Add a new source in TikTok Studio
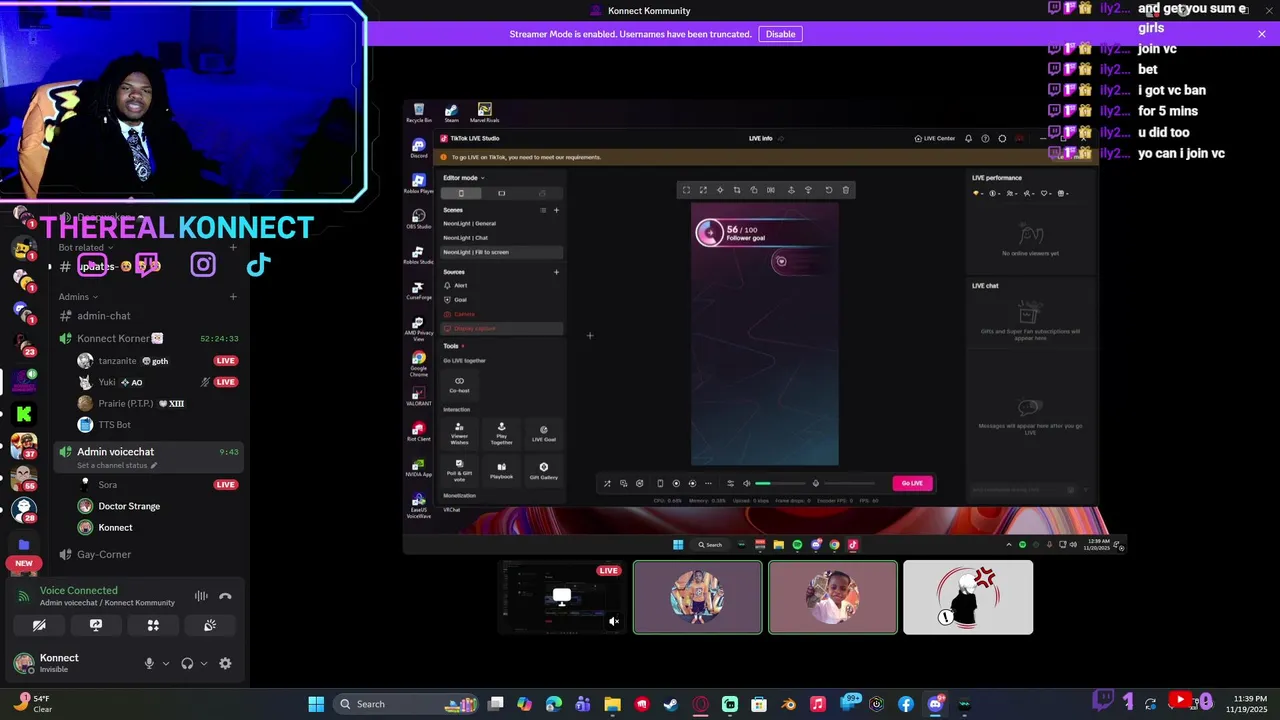 click(557, 272)
